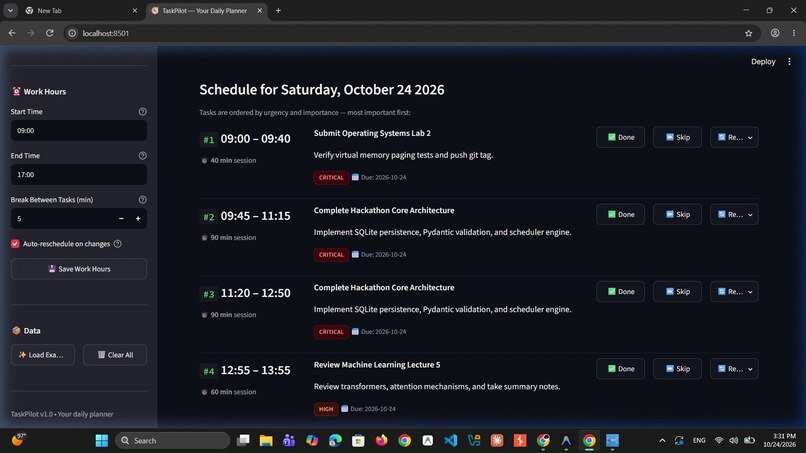
Task: Close the New Tab browser tab
Action: (x=135, y=10)
